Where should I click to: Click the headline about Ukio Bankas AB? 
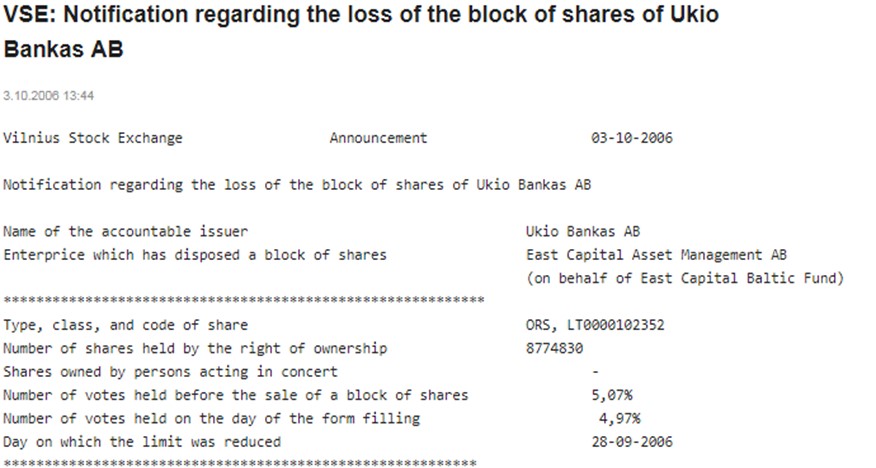coord(361,32)
